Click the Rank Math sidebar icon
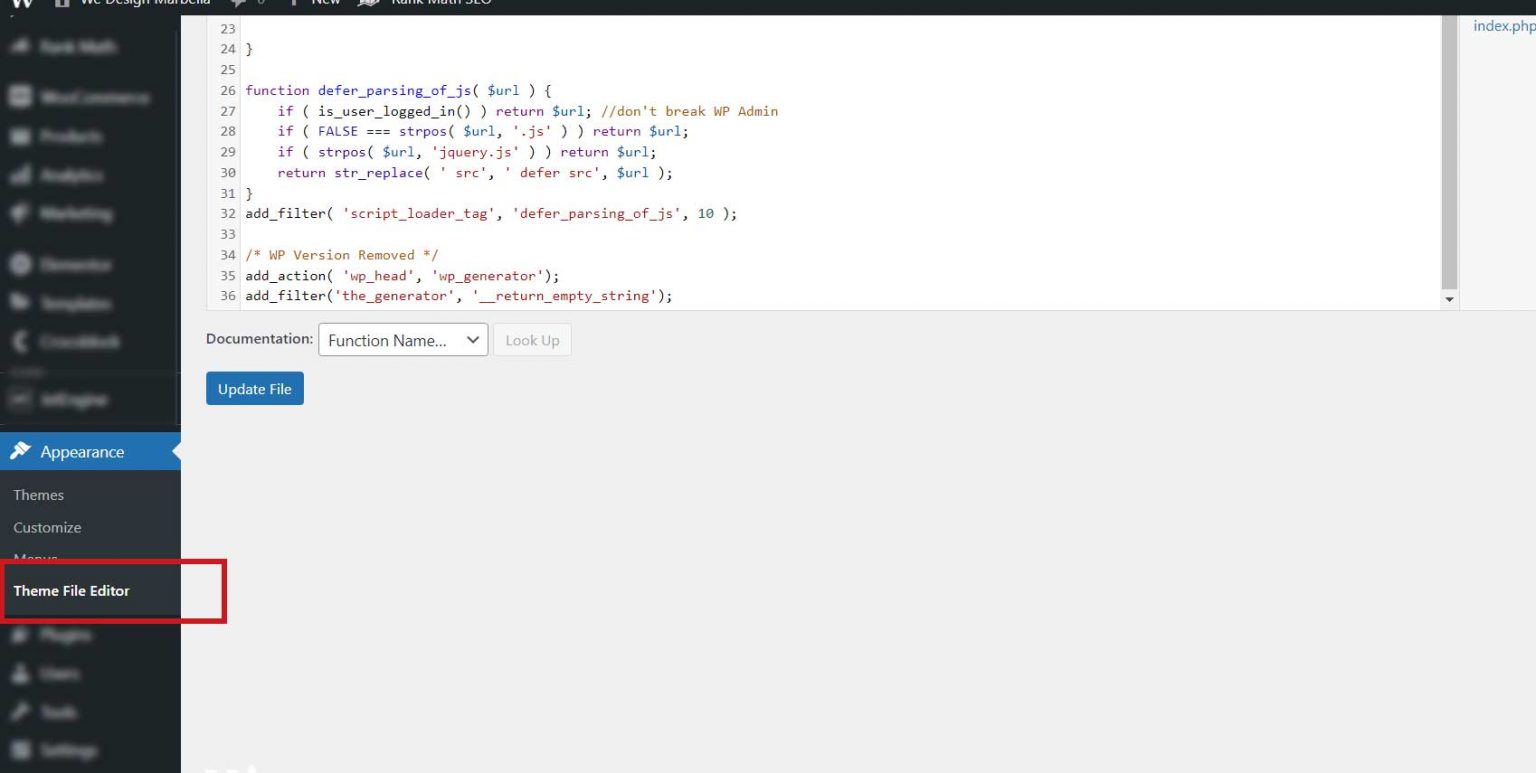1536x773 pixels. pyautogui.click(x=21, y=47)
